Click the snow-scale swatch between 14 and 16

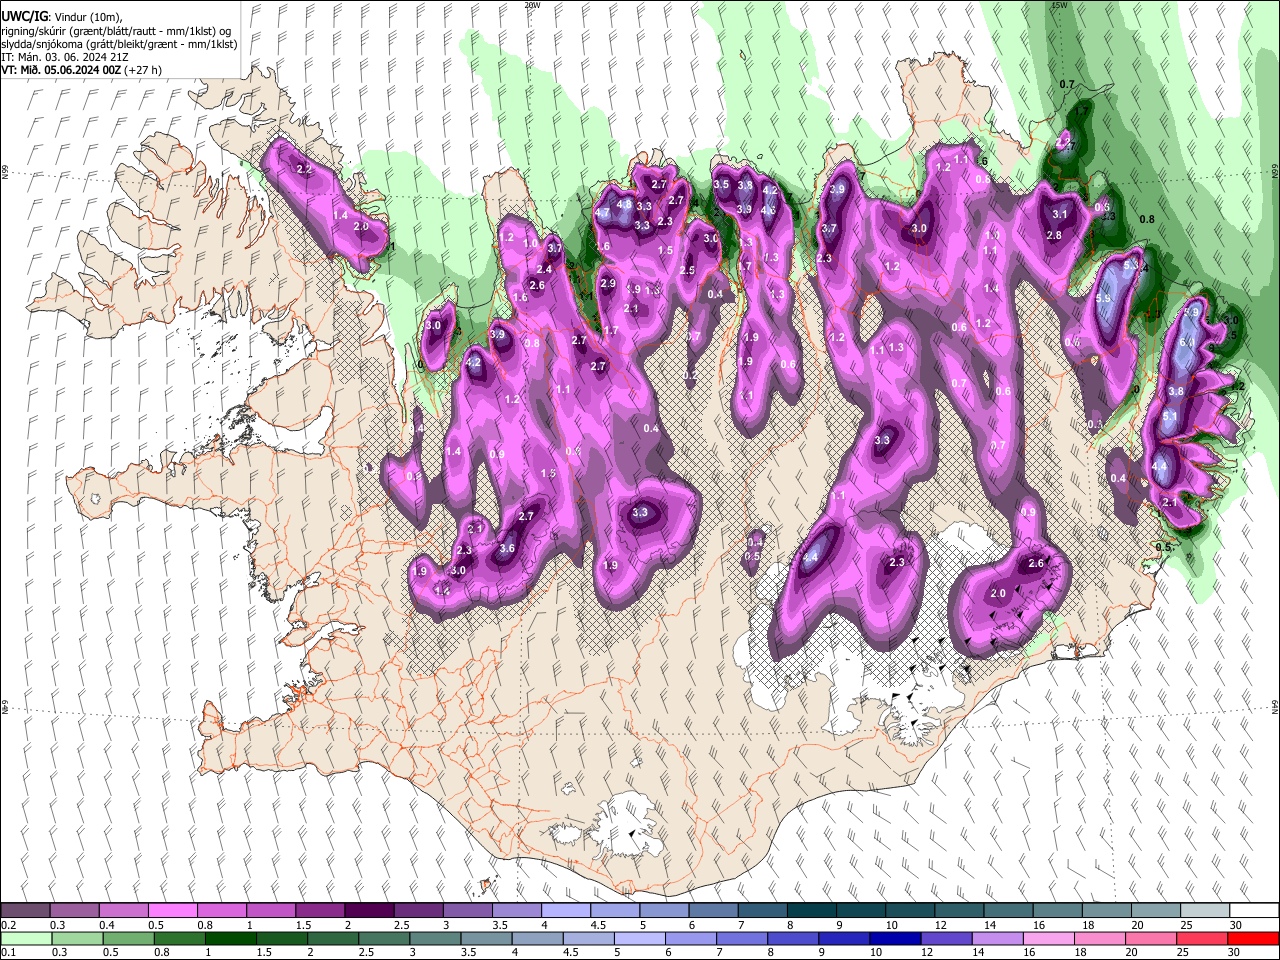point(1008,911)
